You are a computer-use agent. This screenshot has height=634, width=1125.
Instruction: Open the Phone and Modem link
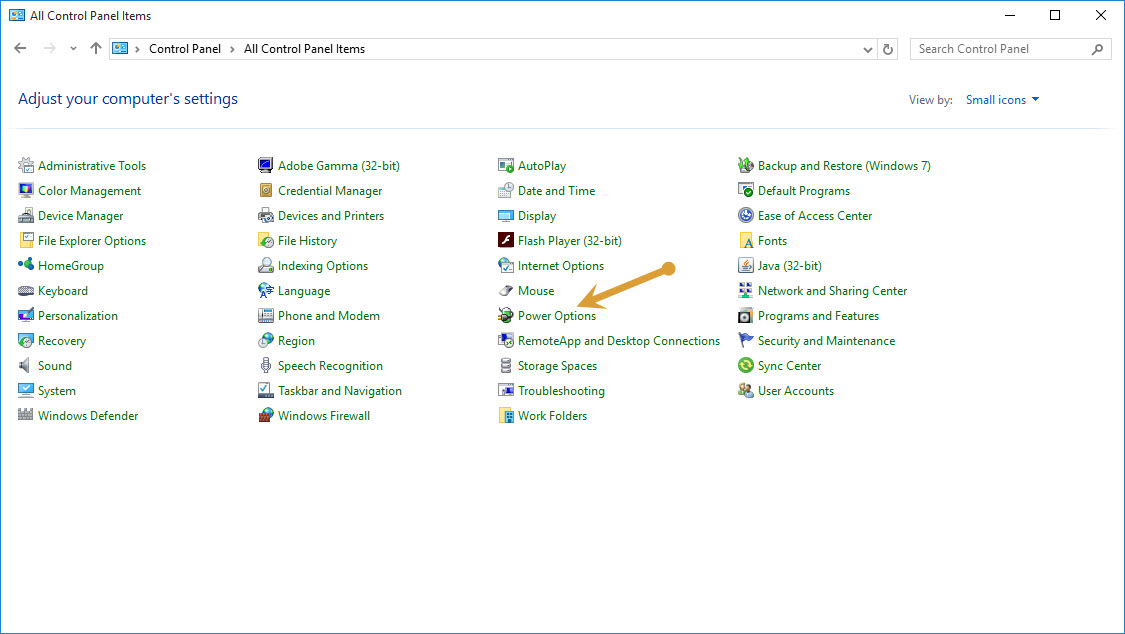point(329,316)
